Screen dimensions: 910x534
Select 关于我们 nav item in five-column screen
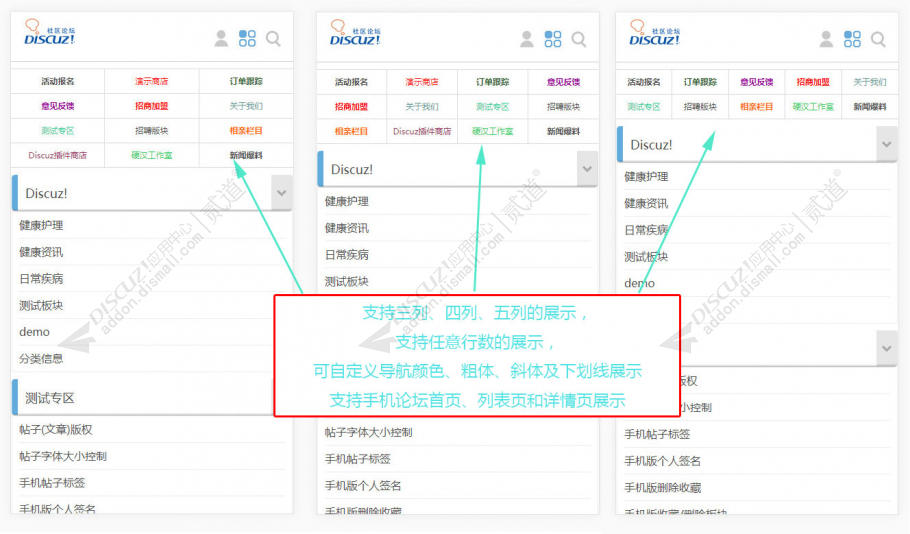click(870, 82)
